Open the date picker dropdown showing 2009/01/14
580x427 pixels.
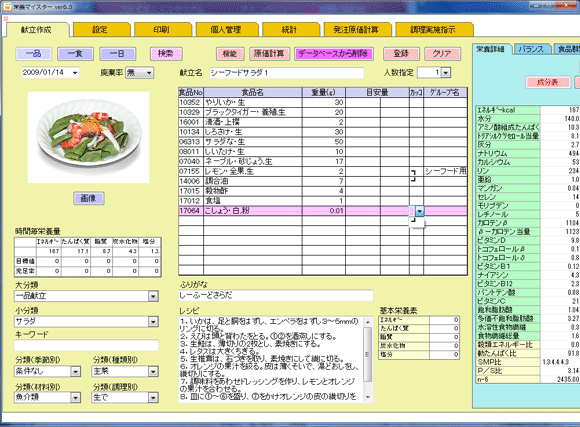point(75,73)
